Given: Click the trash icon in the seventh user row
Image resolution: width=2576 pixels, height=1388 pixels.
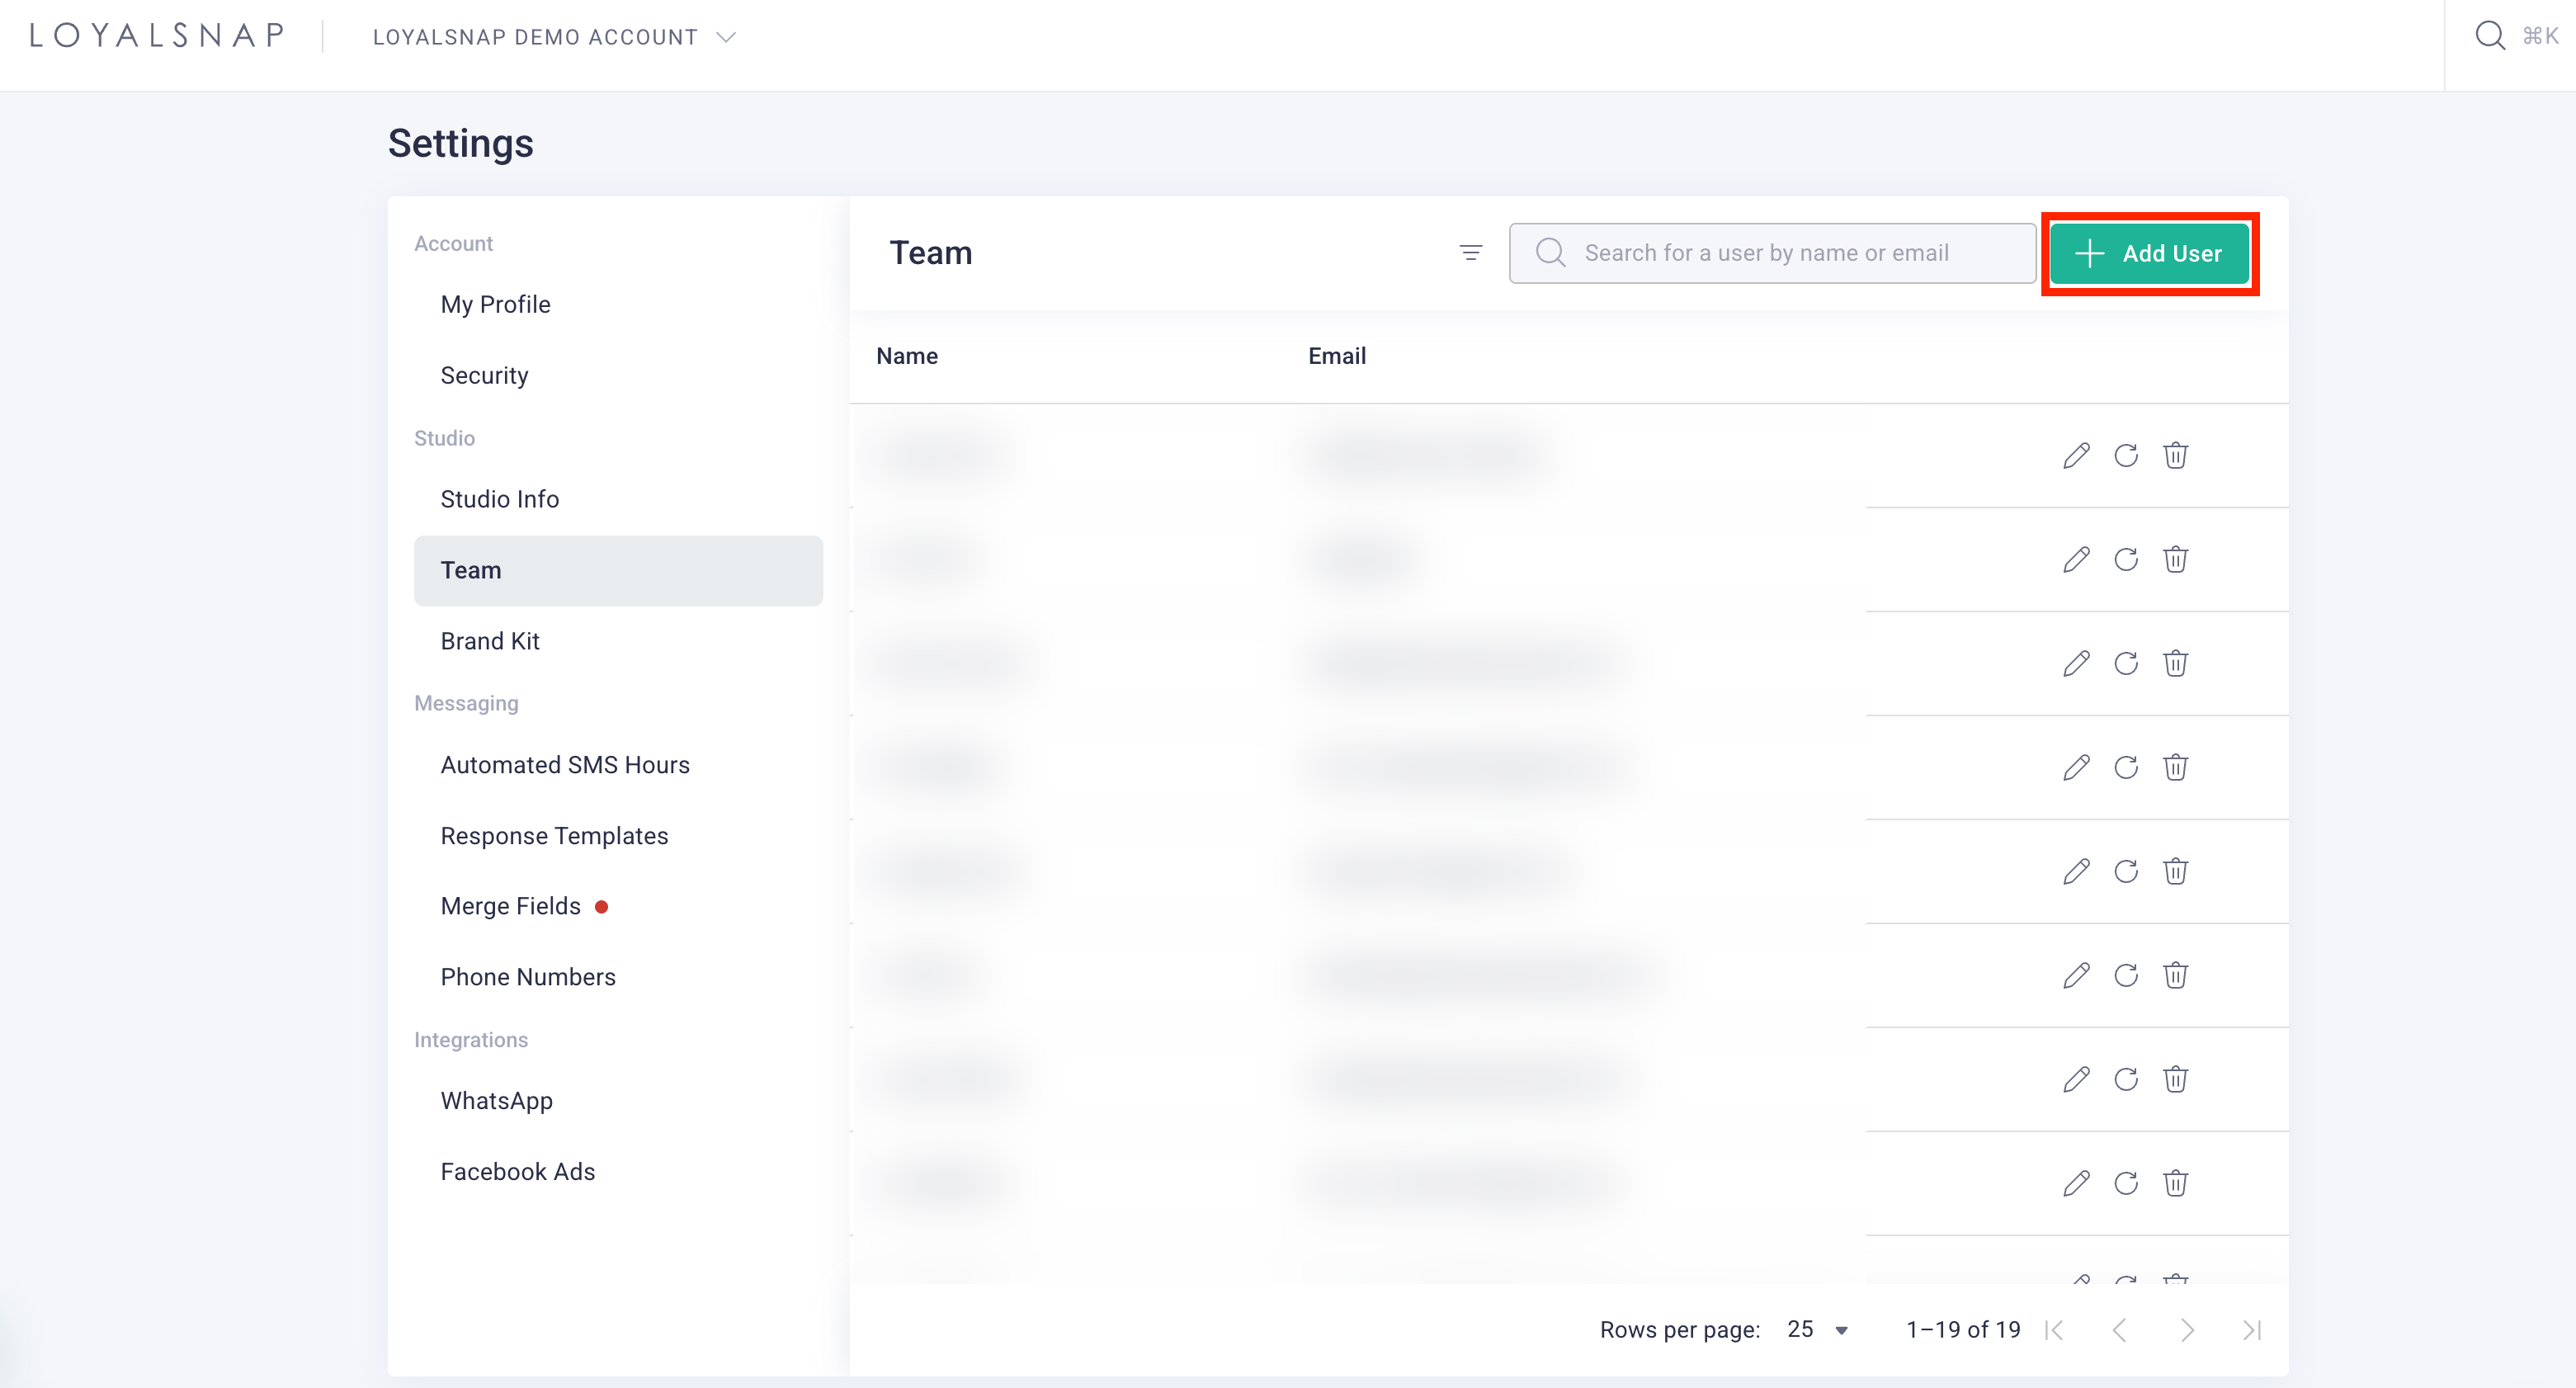Looking at the screenshot, I should coord(2175,1080).
